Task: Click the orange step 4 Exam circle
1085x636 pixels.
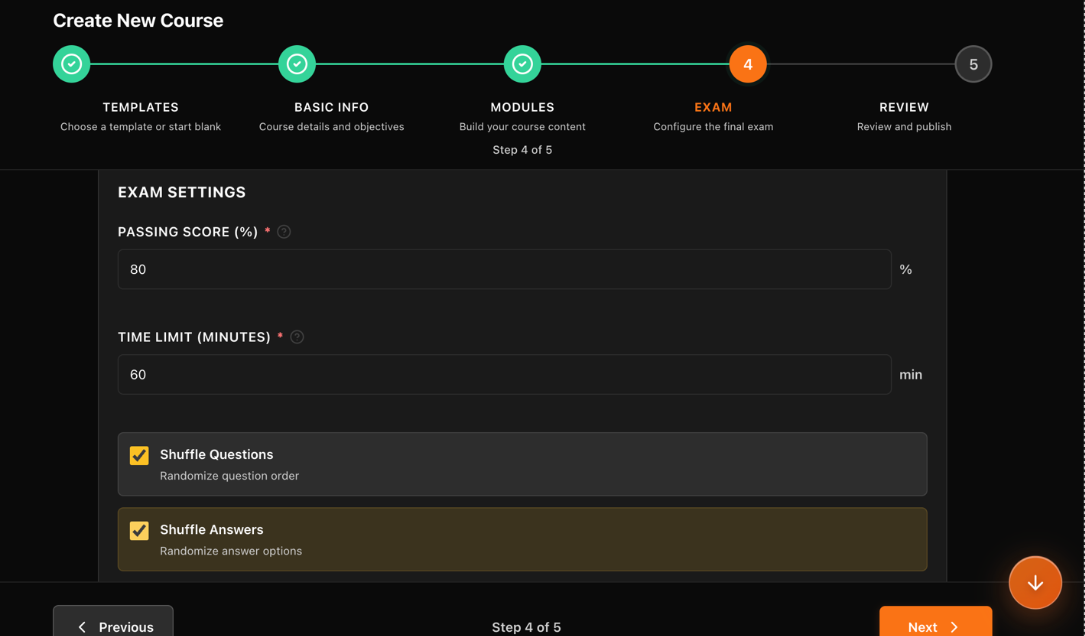Action: 748,64
